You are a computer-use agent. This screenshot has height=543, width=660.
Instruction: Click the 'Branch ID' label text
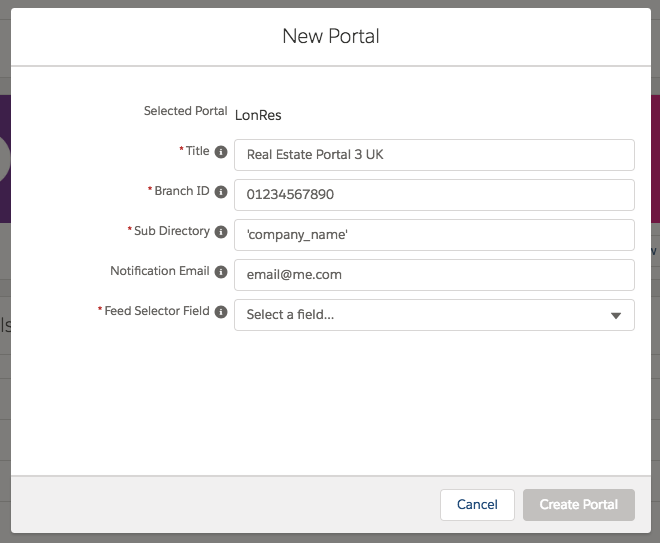[181, 191]
